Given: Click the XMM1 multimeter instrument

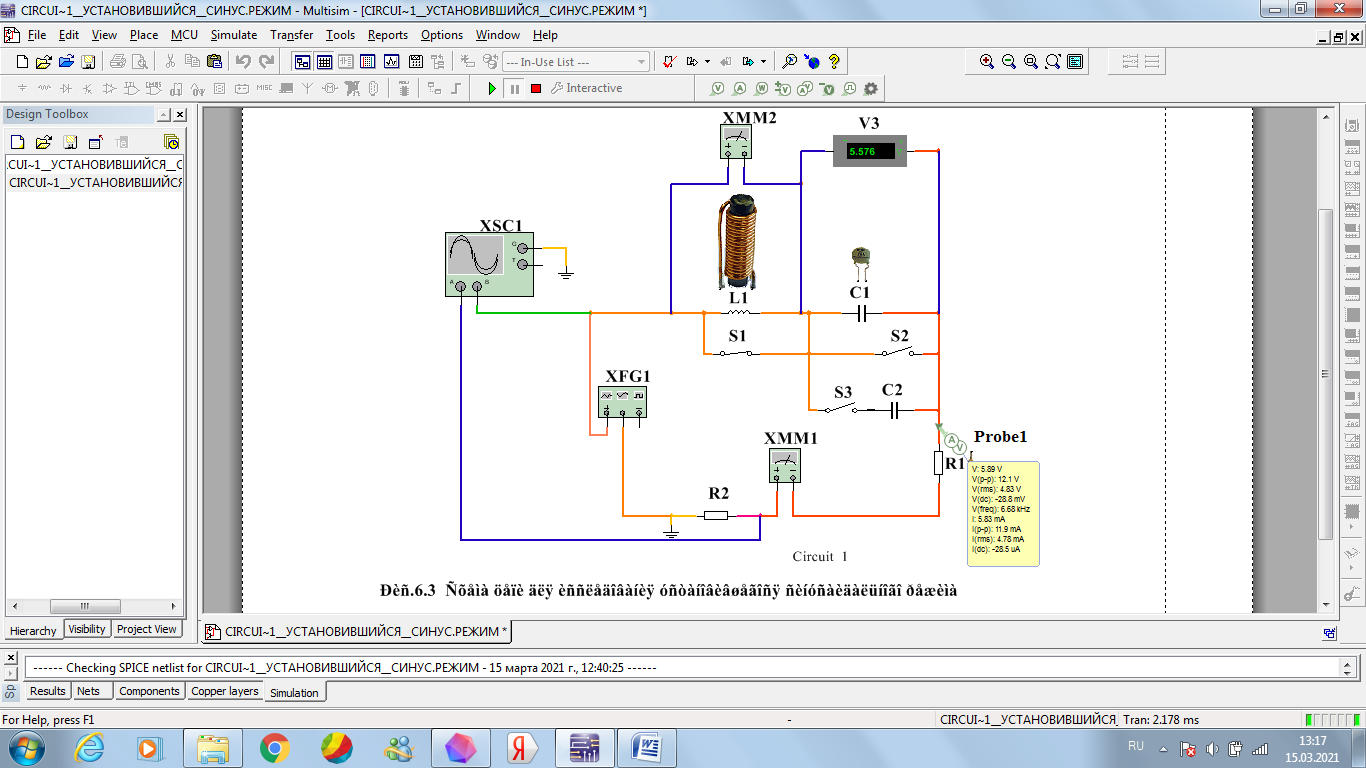Looking at the screenshot, I should (785, 465).
